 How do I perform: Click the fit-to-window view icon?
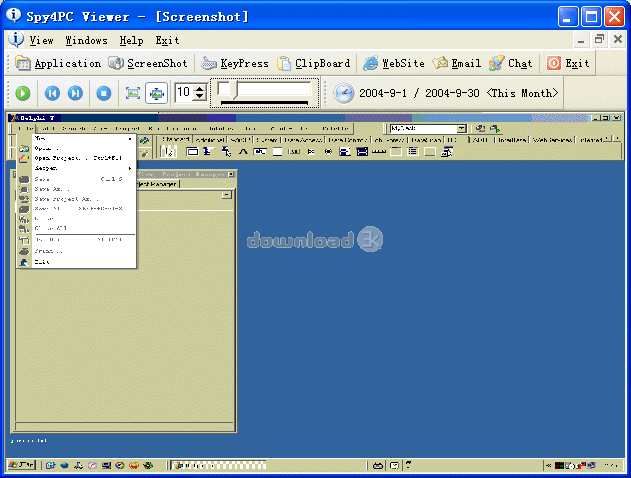[132, 93]
